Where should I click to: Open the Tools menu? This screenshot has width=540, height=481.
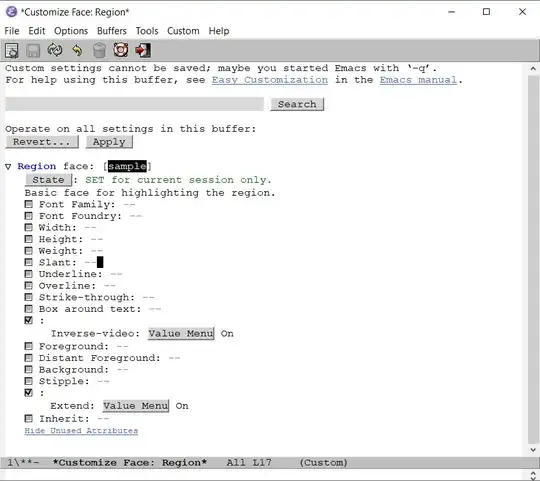click(147, 31)
